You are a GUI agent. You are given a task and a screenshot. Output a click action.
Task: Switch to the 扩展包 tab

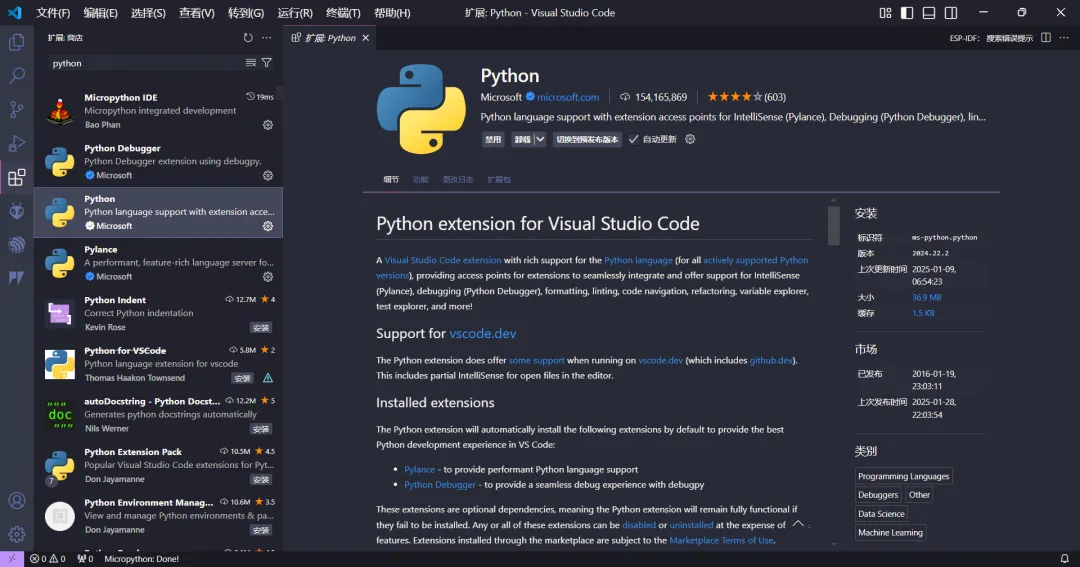point(499,180)
